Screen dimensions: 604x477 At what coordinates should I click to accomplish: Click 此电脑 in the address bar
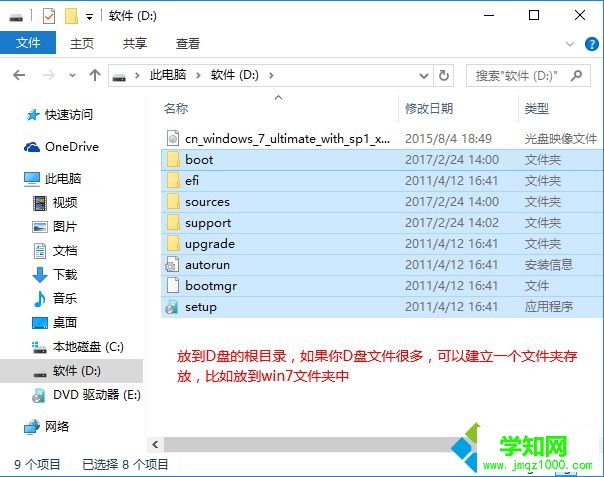168,75
